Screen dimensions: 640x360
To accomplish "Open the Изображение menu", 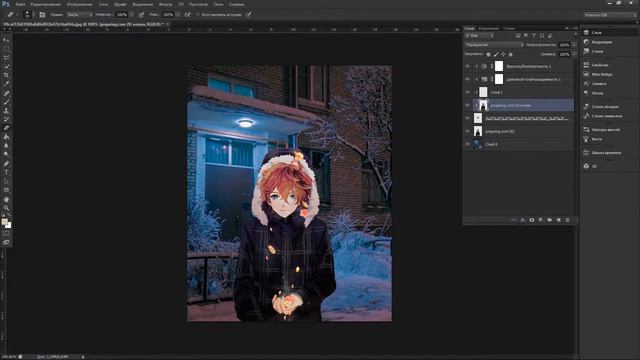I will coord(79,4).
